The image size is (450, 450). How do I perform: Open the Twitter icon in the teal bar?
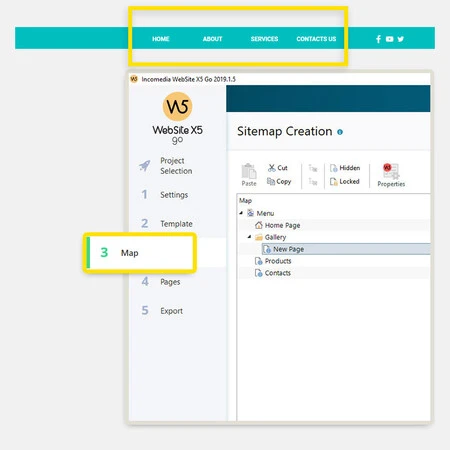tap(401, 39)
